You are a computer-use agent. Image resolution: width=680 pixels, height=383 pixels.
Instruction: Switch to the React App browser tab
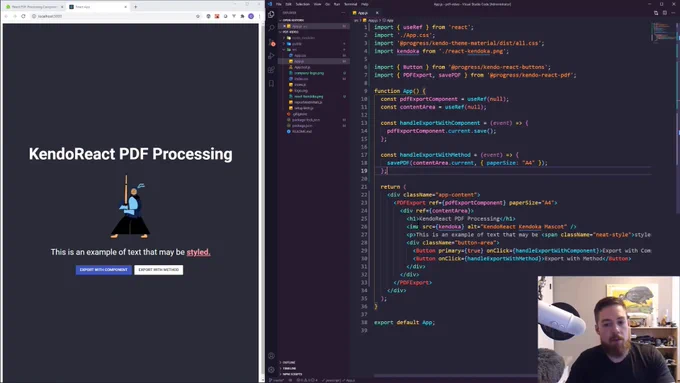coord(98,7)
